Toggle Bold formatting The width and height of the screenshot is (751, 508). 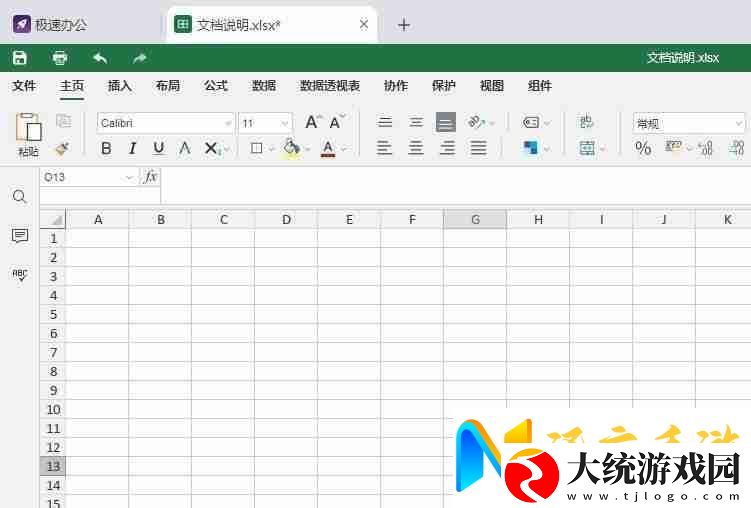[x=106, y=148]
